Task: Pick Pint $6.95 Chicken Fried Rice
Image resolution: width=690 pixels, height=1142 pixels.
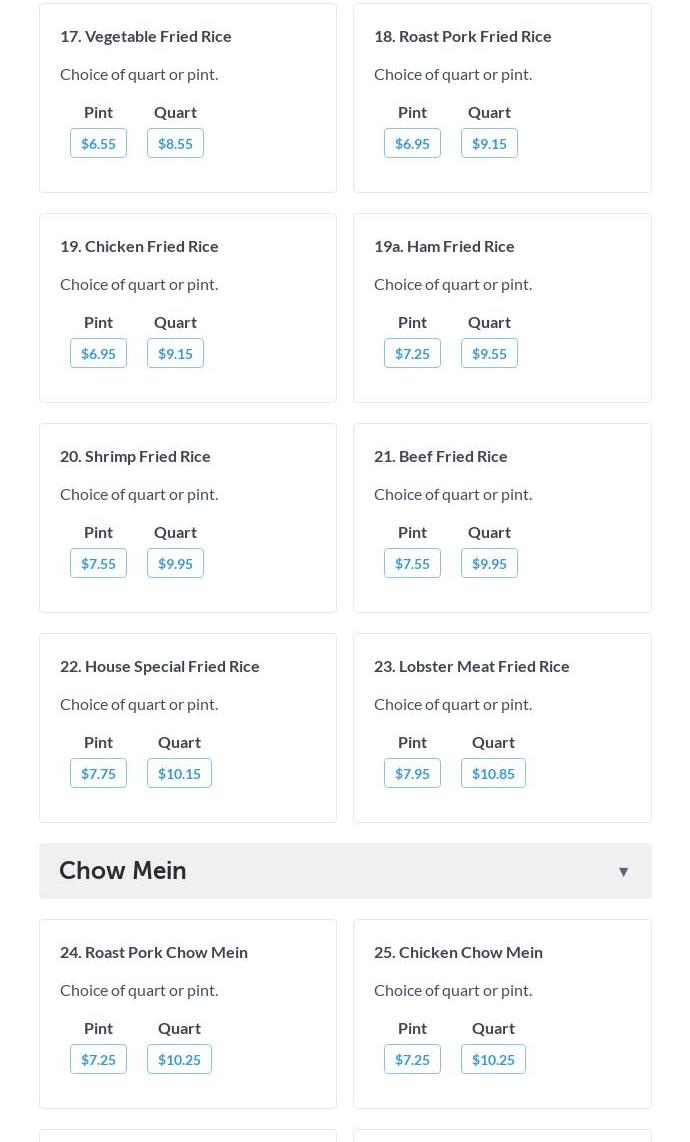Action: point(98,353)
